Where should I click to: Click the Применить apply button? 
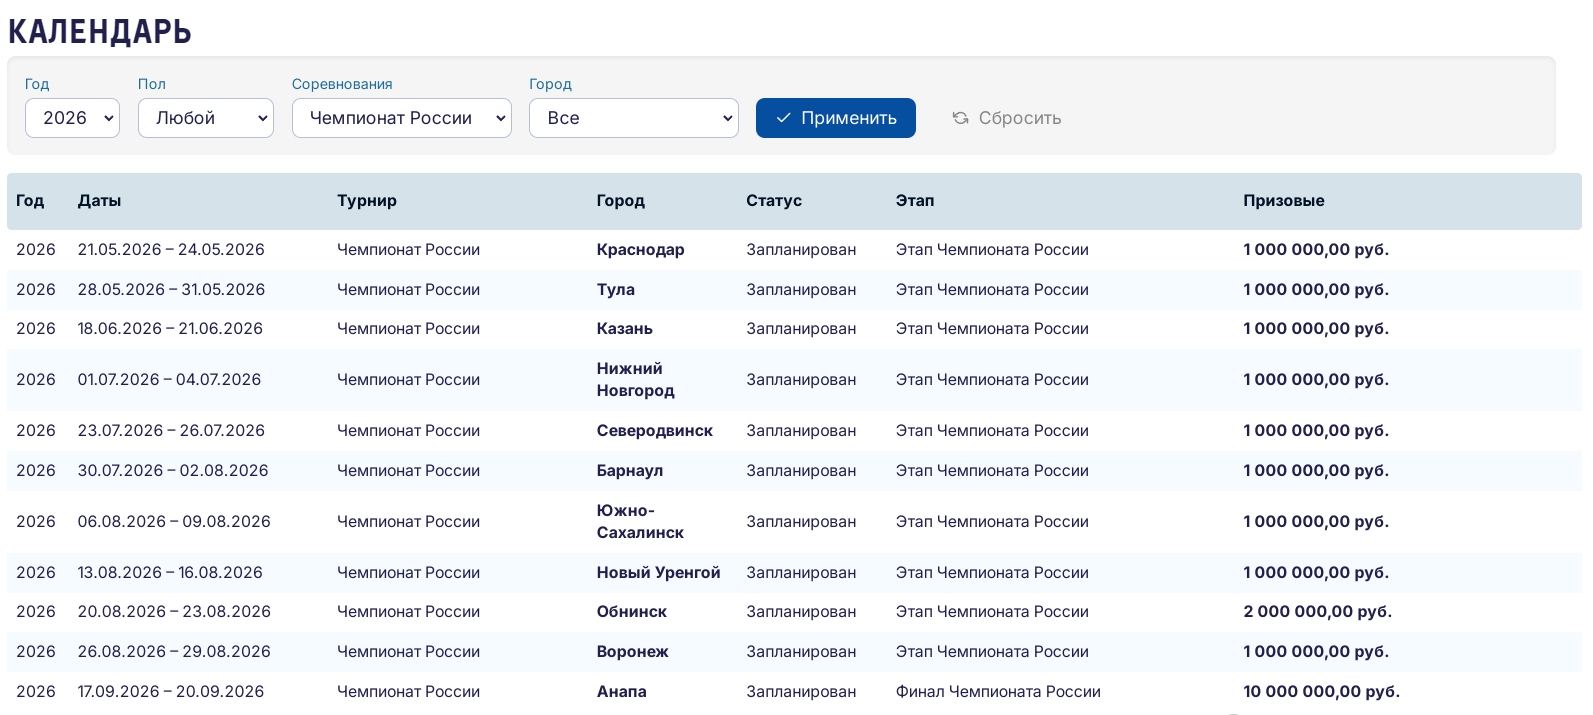pos(835,118)
